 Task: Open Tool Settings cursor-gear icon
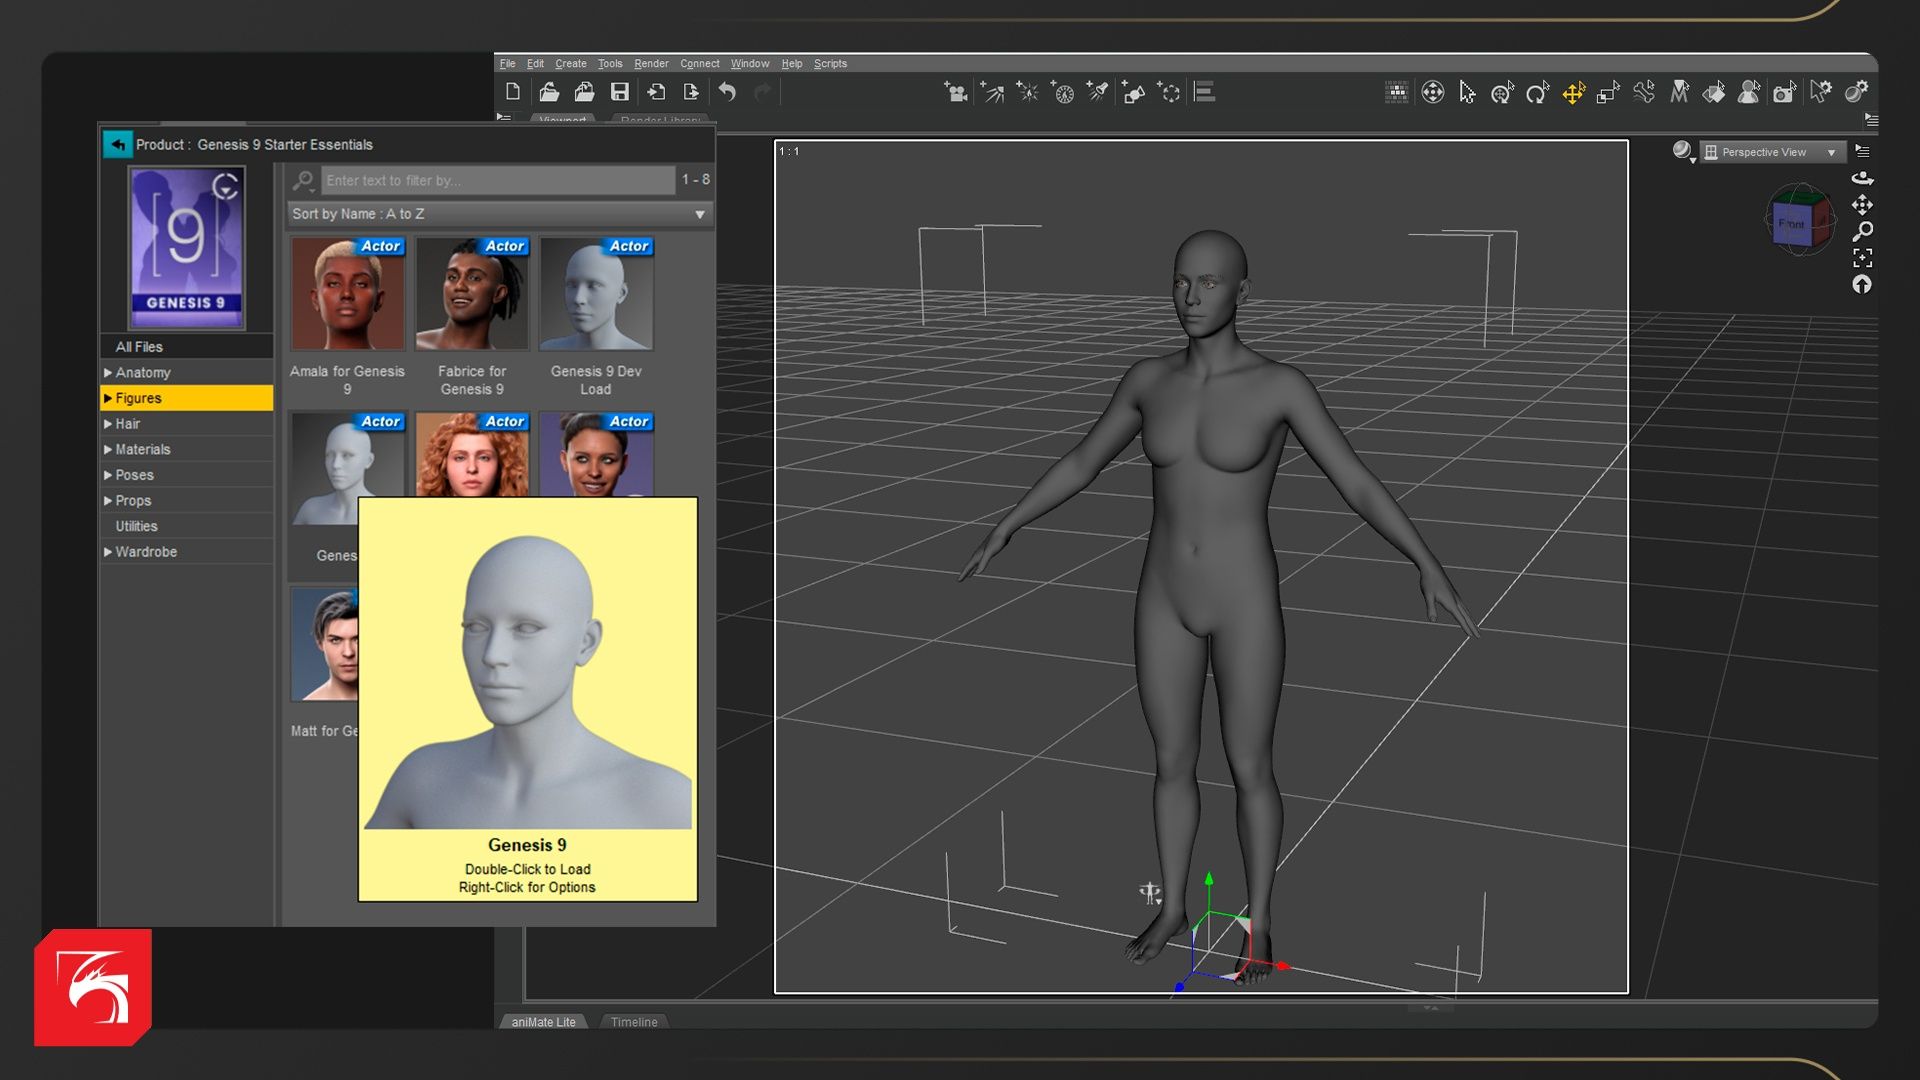point(1821,92)
